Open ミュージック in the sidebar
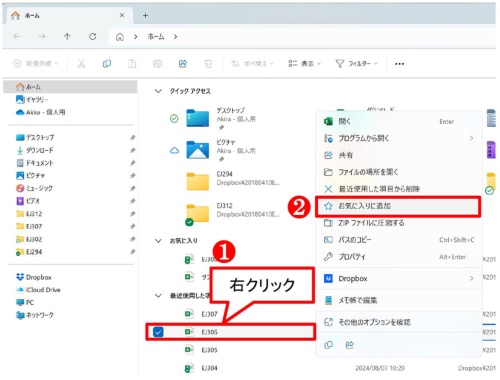This screenshot has height=380, width=500. click(x=35, y=188)
